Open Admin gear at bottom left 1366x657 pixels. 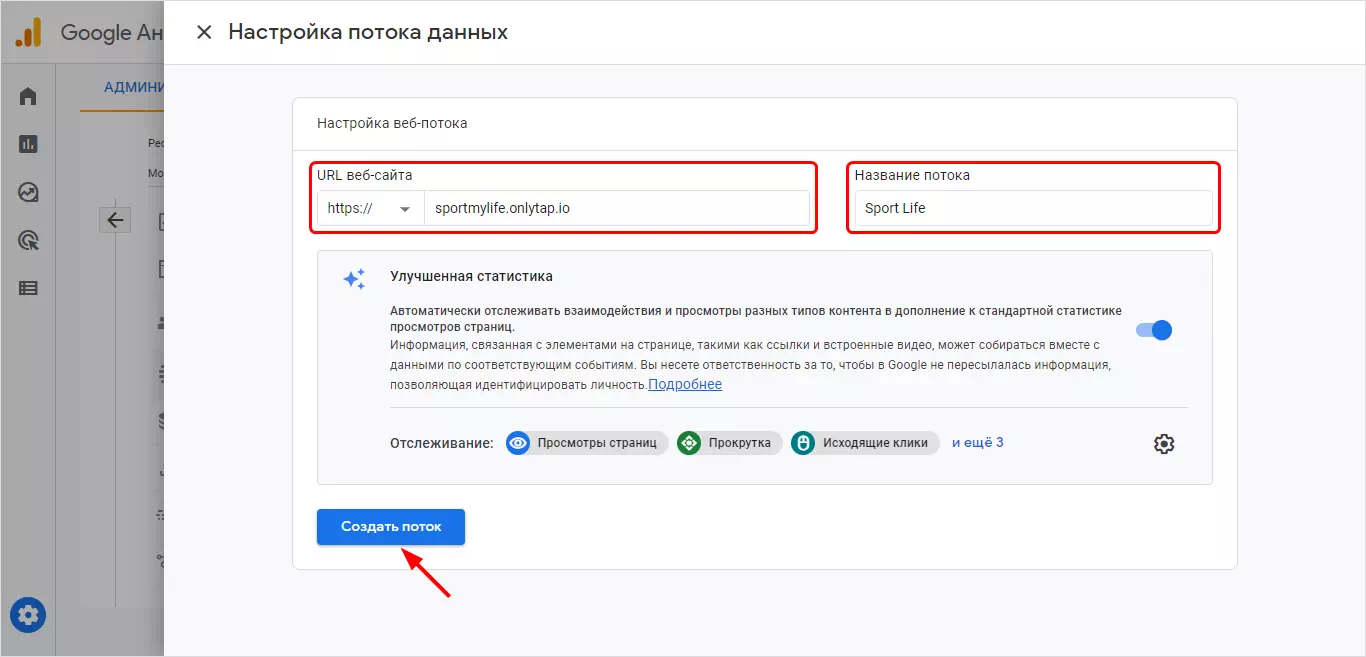[x=28, y=613]
